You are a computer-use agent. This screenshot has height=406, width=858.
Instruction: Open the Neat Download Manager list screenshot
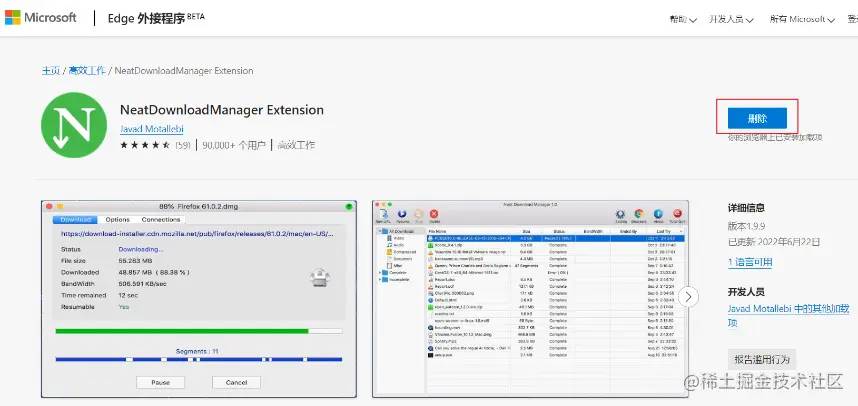coord(530,299)
